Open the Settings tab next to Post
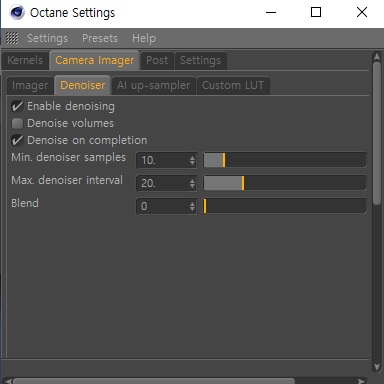The width and height of the screenshot is (384, 384). (200, 60)
